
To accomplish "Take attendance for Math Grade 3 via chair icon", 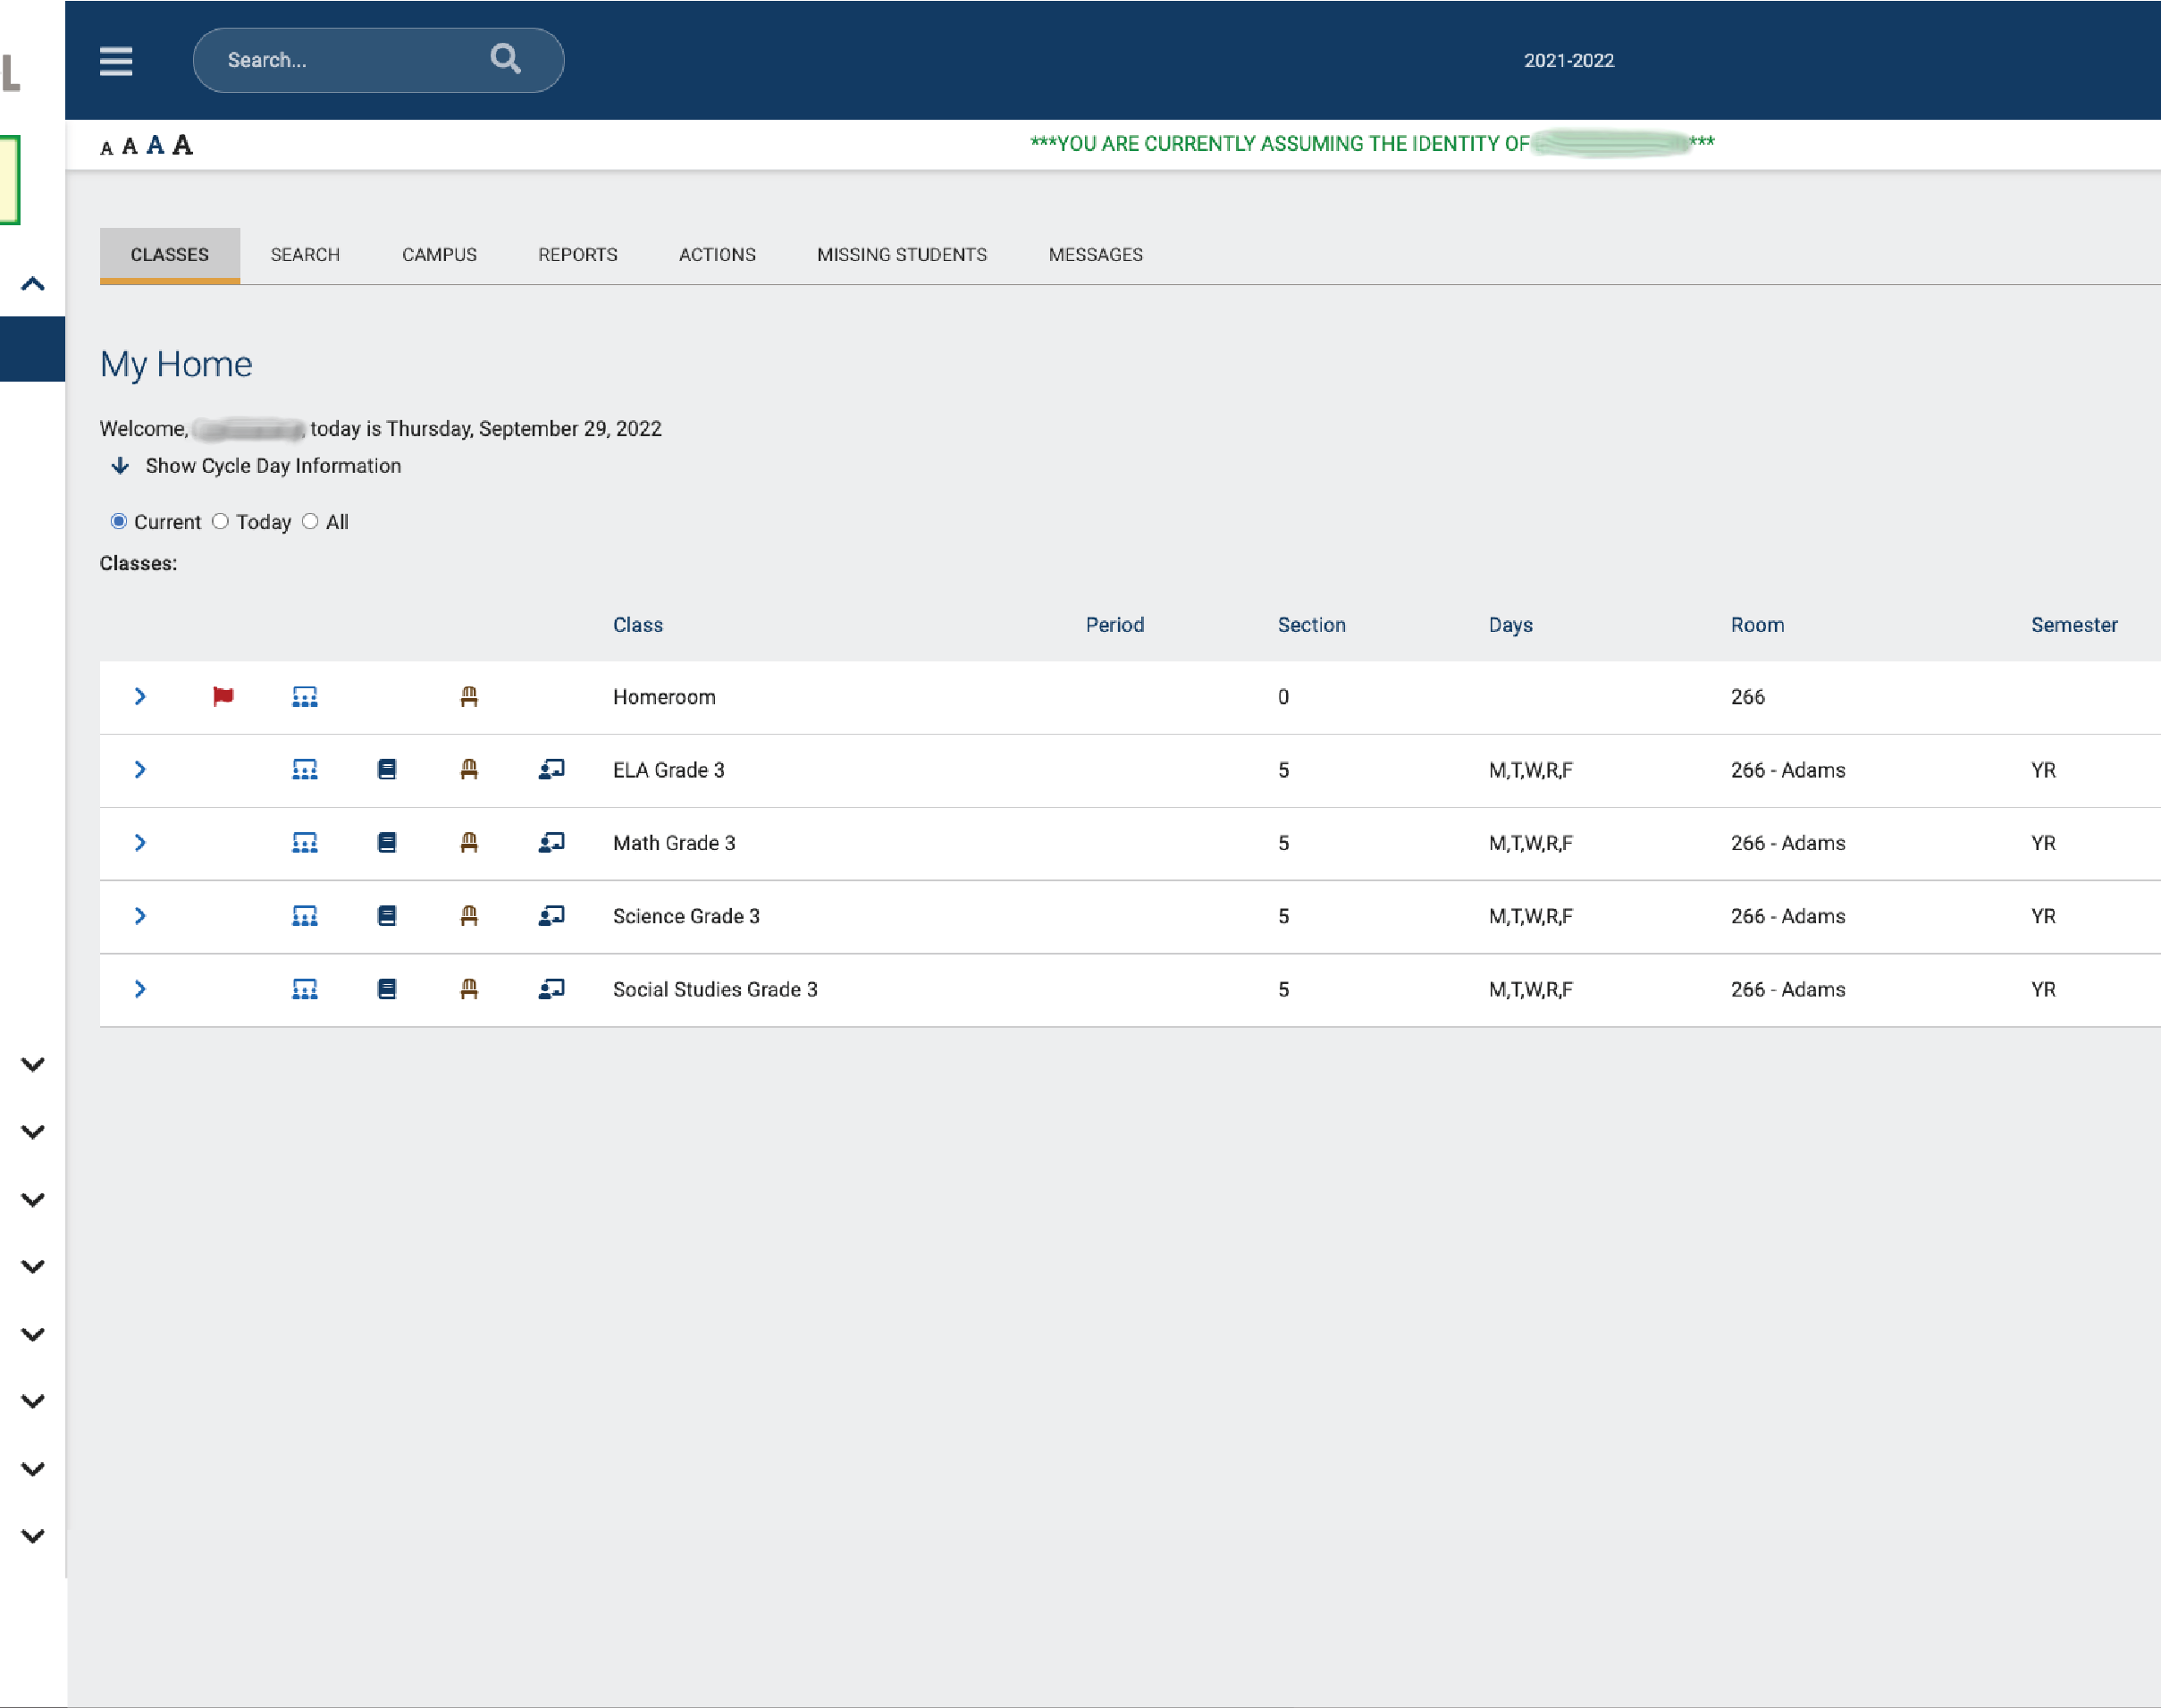I will pyautogui.click(x=469, y=843).
